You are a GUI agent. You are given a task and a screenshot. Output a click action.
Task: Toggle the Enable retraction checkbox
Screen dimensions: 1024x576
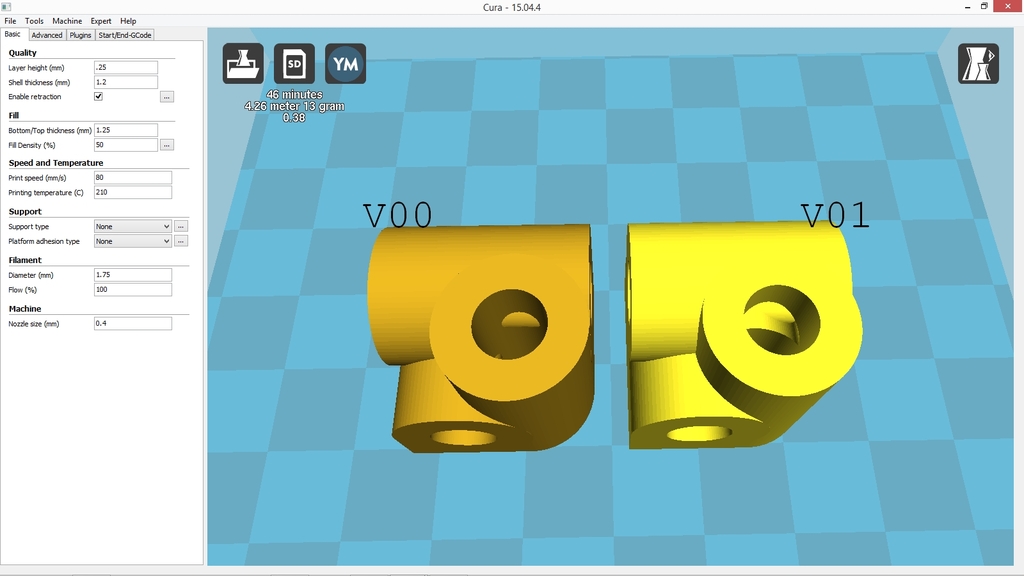coord(98,97)
